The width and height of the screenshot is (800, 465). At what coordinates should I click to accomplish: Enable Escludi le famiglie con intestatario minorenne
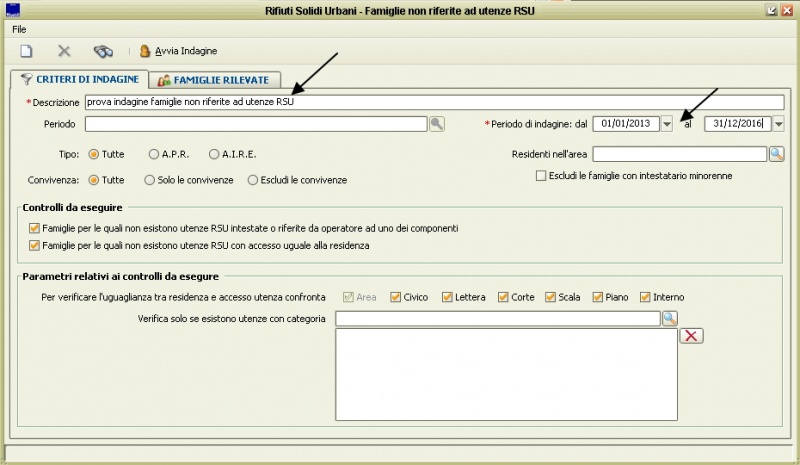click(x=541, y=175)
